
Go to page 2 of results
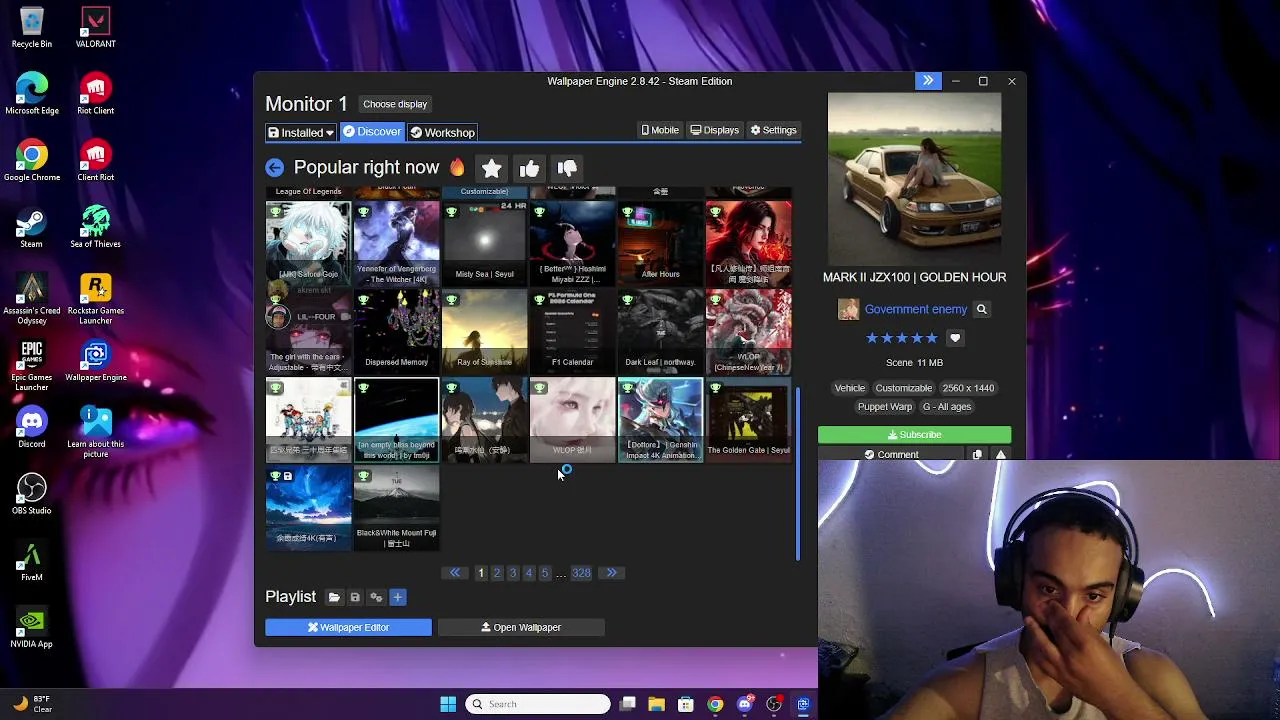click(x=497, y=573)
